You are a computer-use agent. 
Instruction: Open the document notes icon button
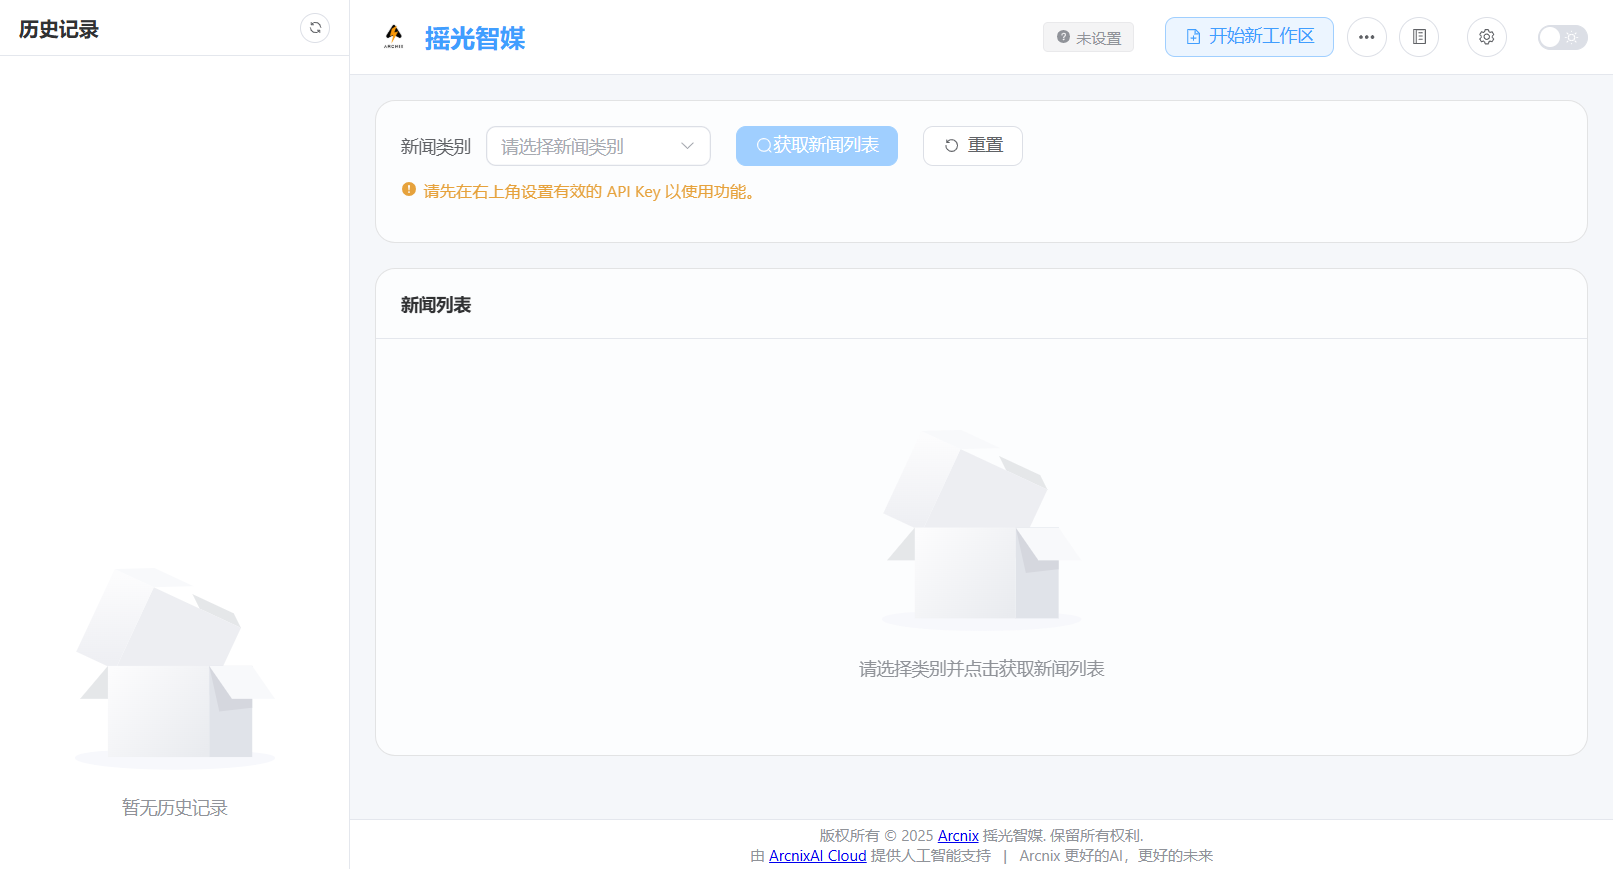tap(1418, 37)
